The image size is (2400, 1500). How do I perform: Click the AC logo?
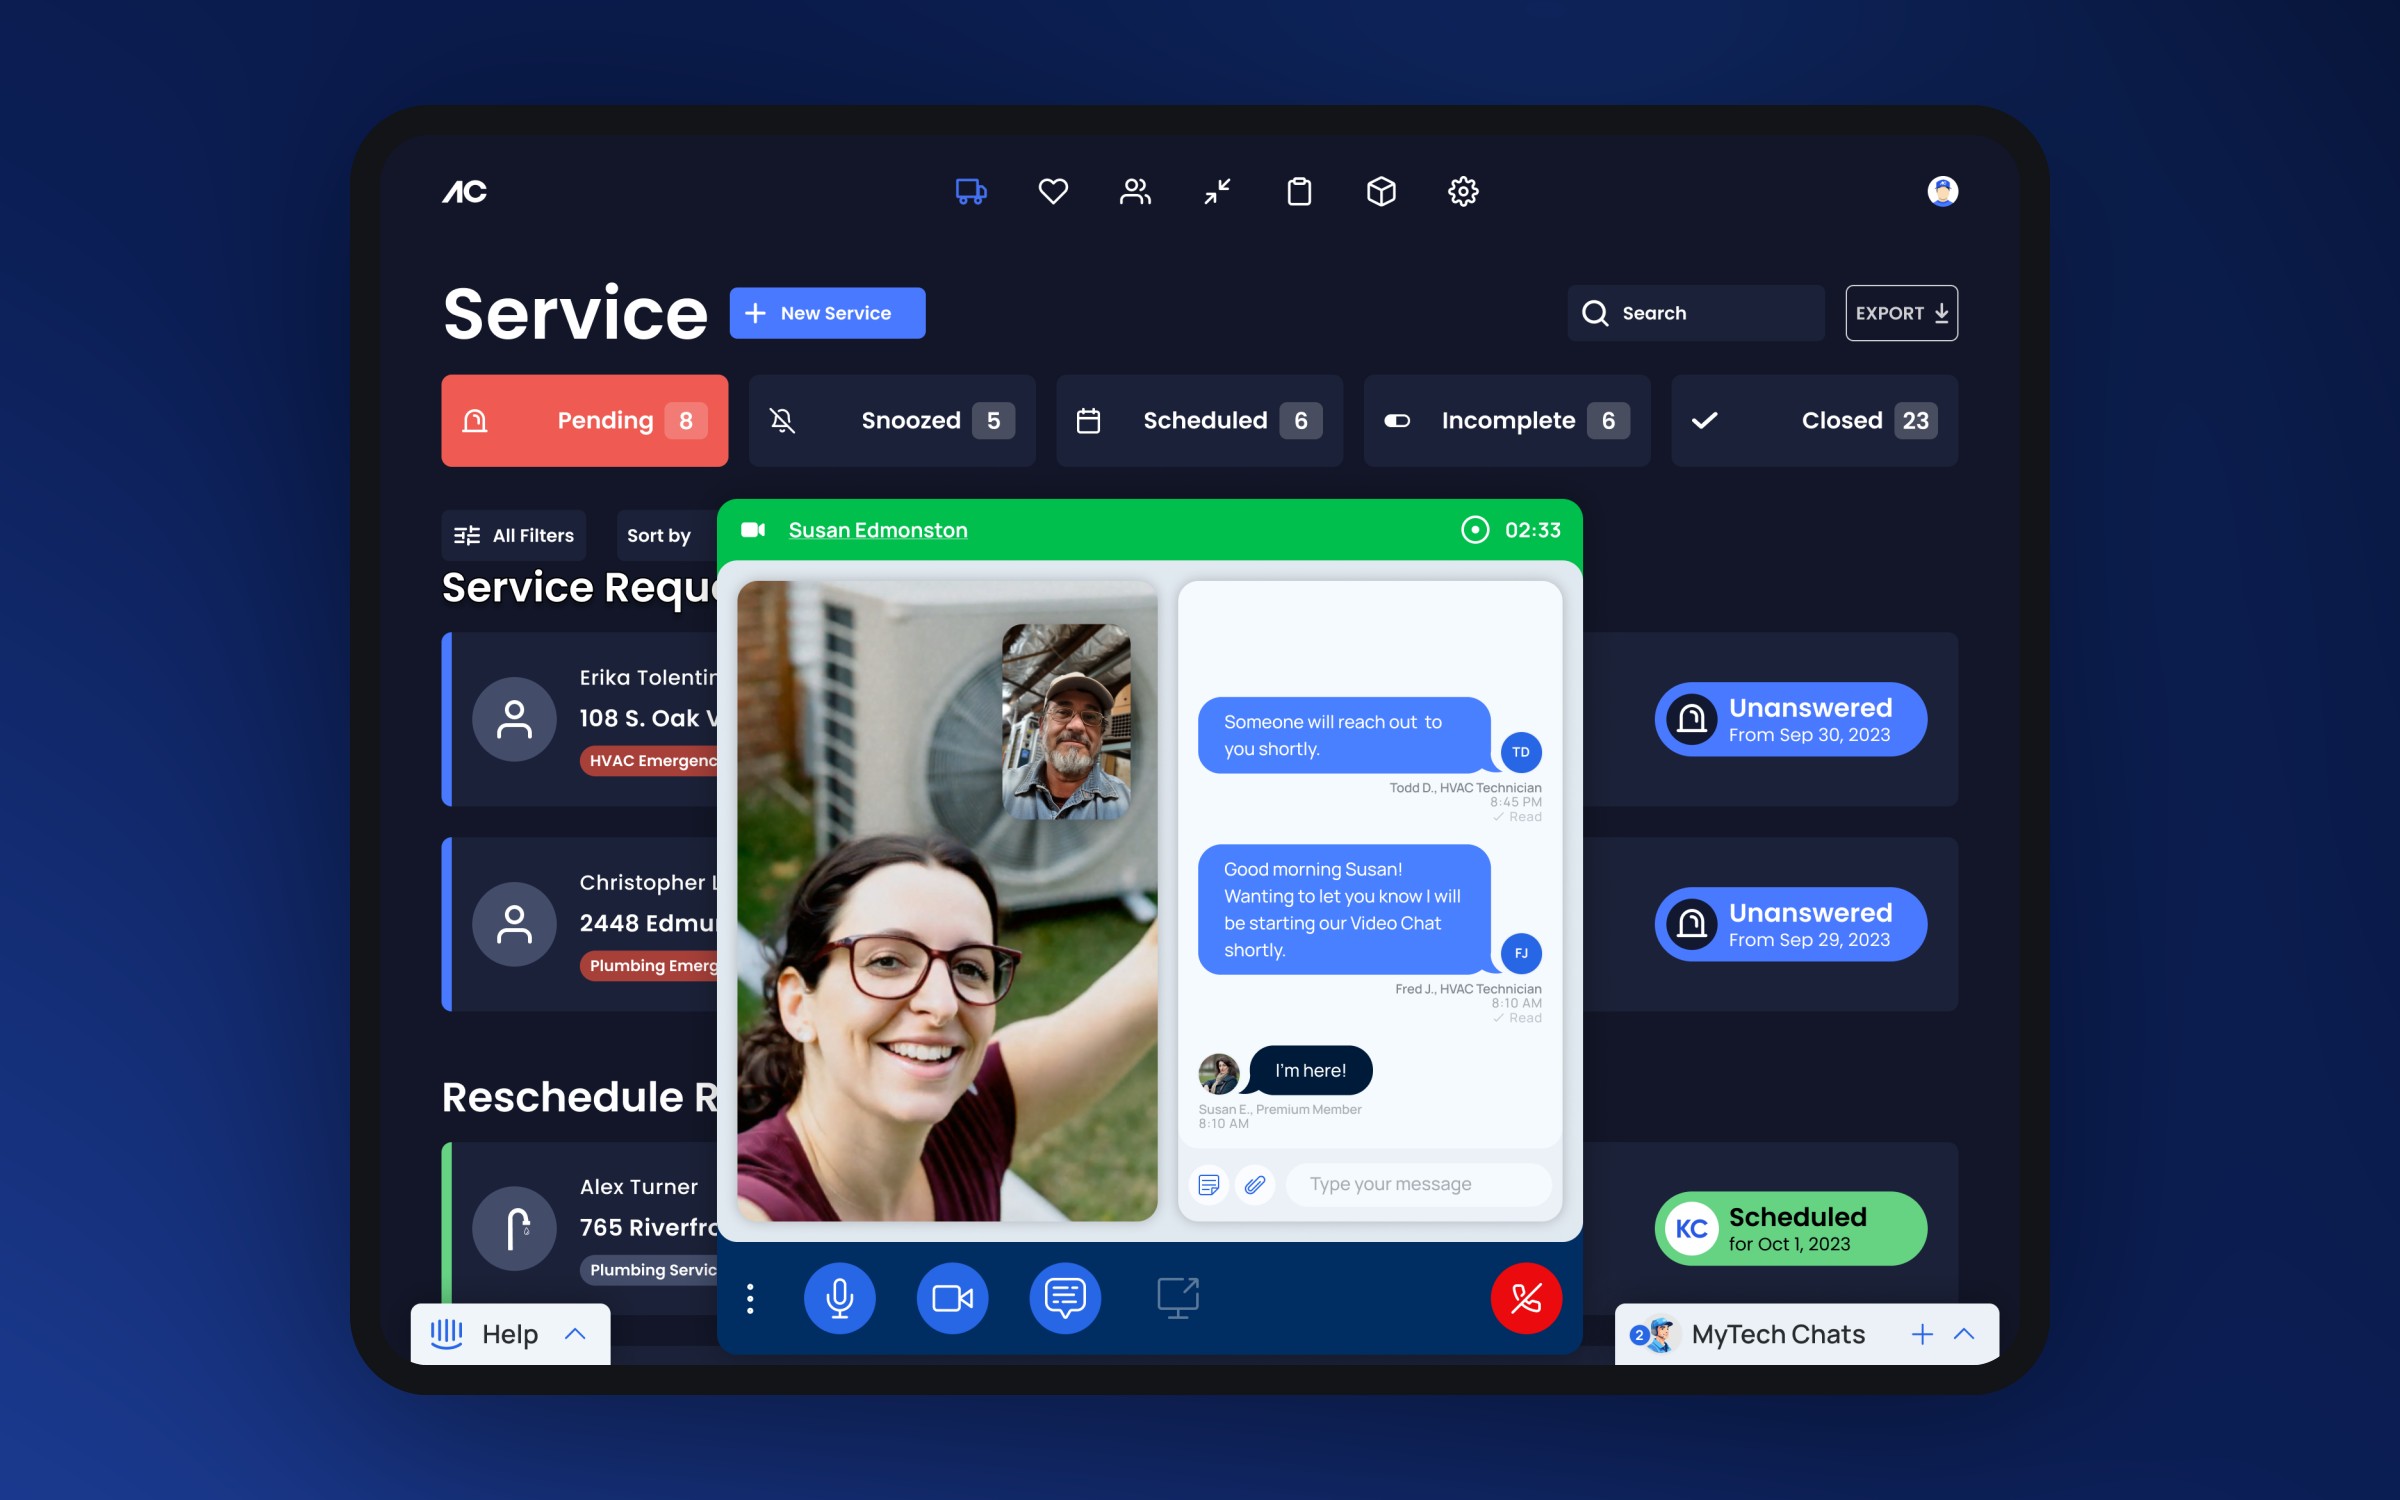coord(465,191)
